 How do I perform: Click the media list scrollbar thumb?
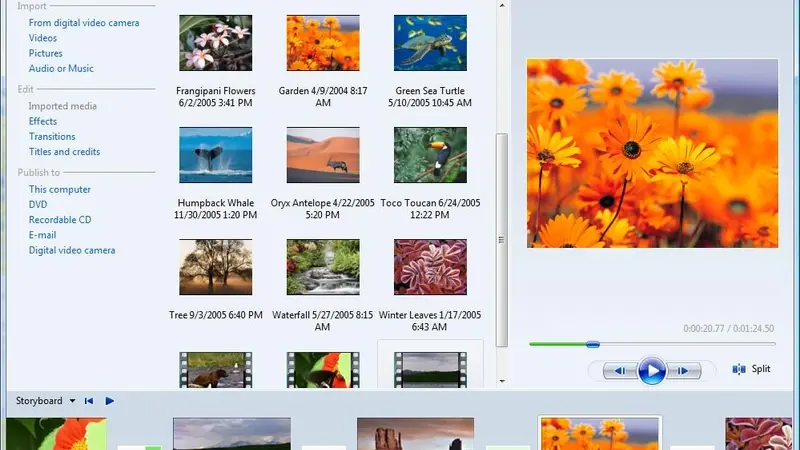click(502, 240)
